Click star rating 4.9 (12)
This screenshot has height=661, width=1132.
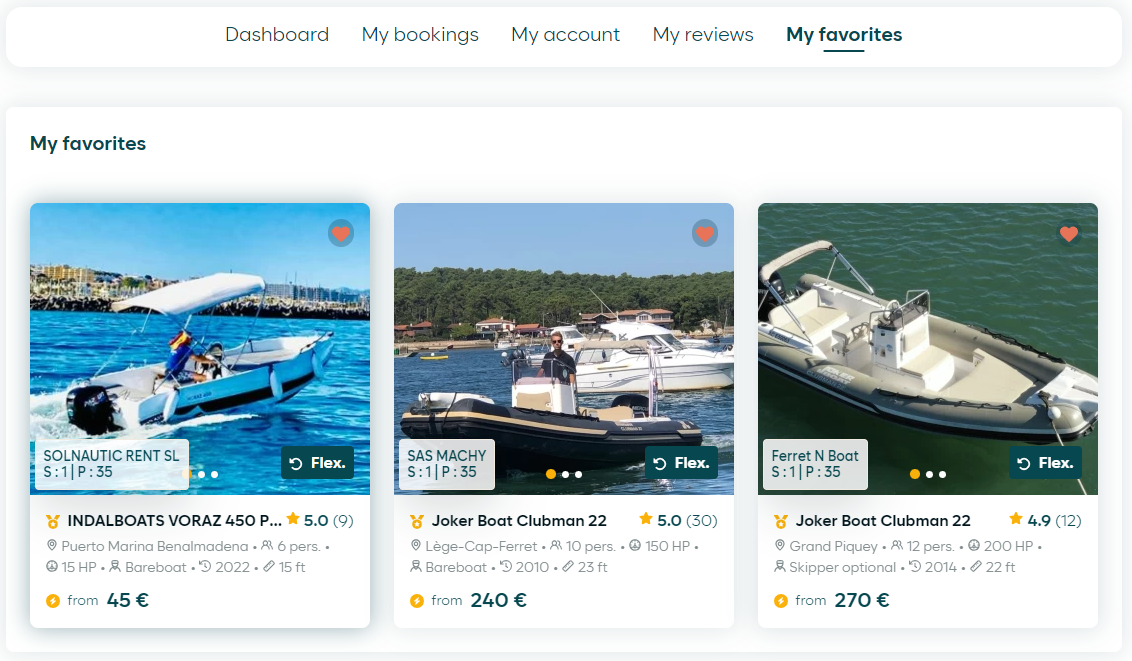1045,520
